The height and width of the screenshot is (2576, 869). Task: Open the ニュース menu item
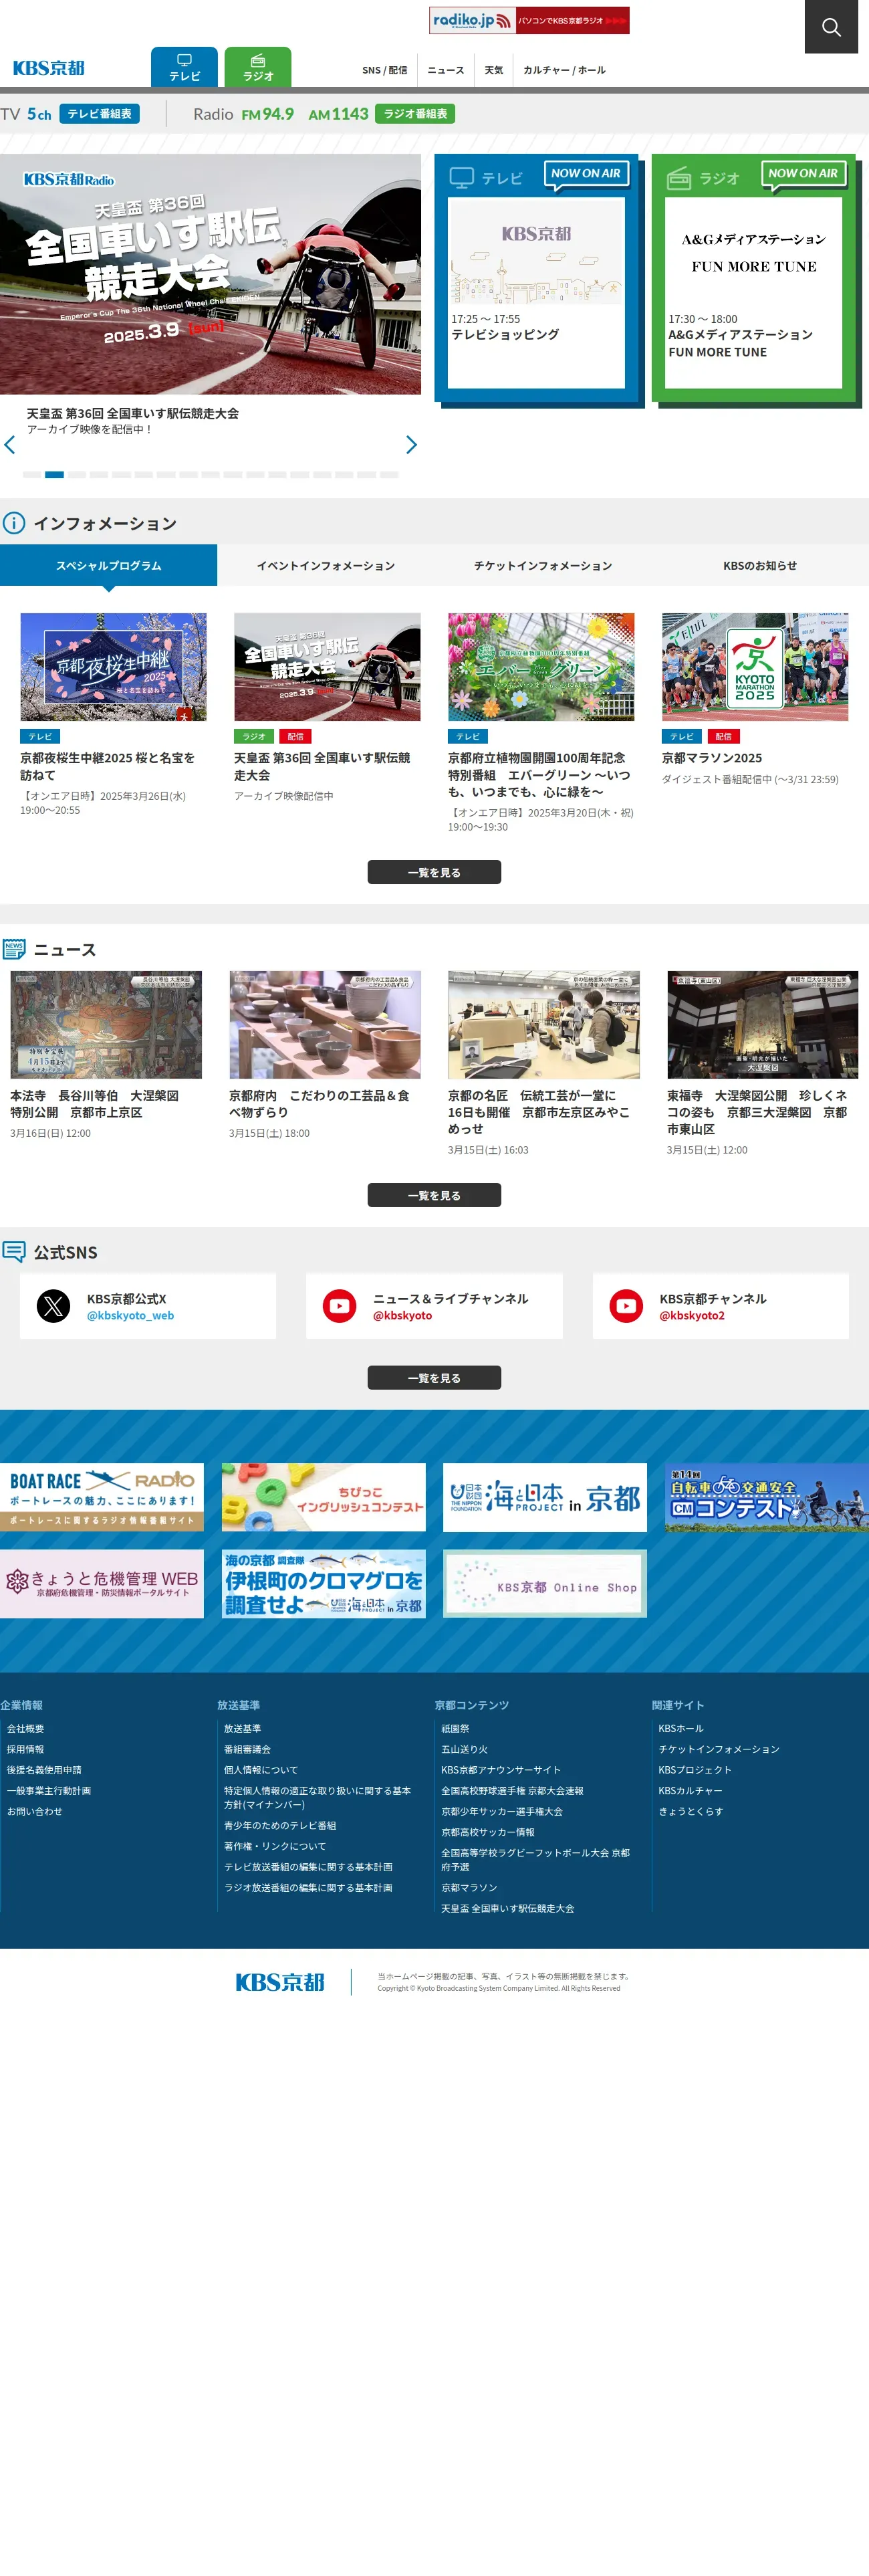tap(446, 70)
